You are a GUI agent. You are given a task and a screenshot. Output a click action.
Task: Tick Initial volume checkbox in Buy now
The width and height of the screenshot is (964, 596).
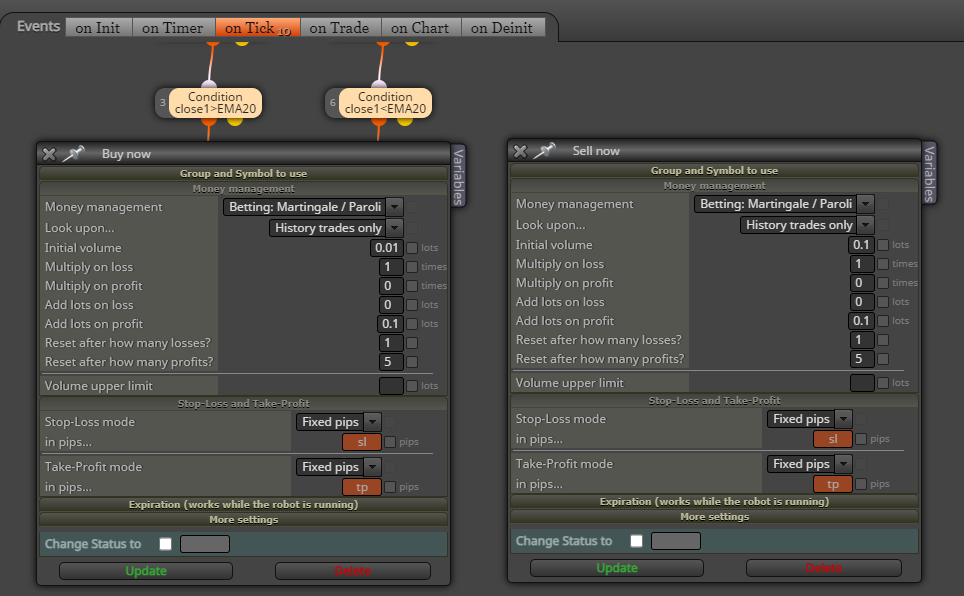tap(412, 247)
